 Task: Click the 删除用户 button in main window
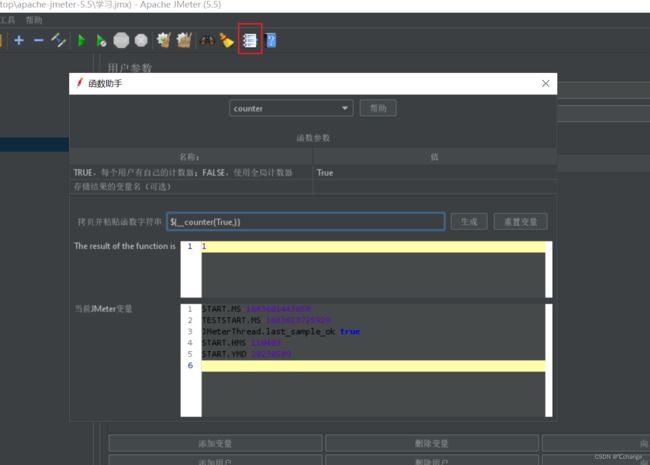point(432,461)
